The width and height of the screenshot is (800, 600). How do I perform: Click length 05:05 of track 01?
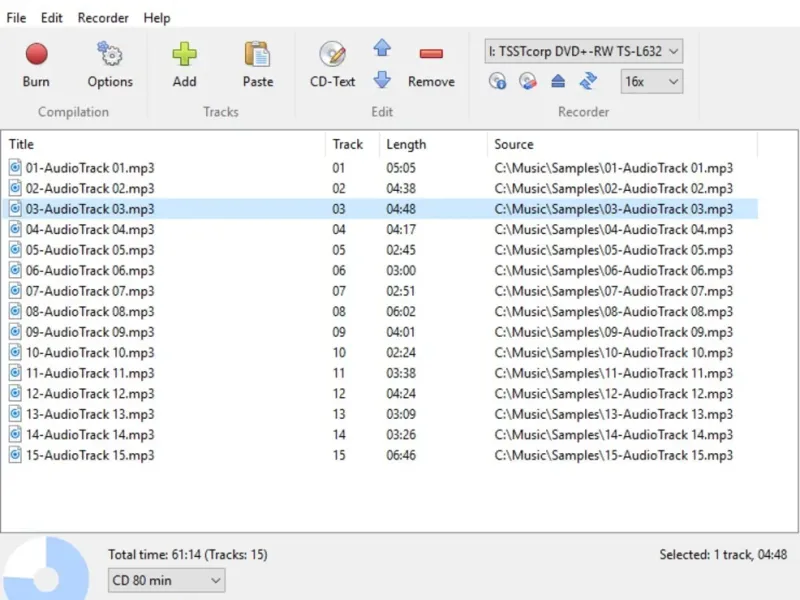point(401,168)
